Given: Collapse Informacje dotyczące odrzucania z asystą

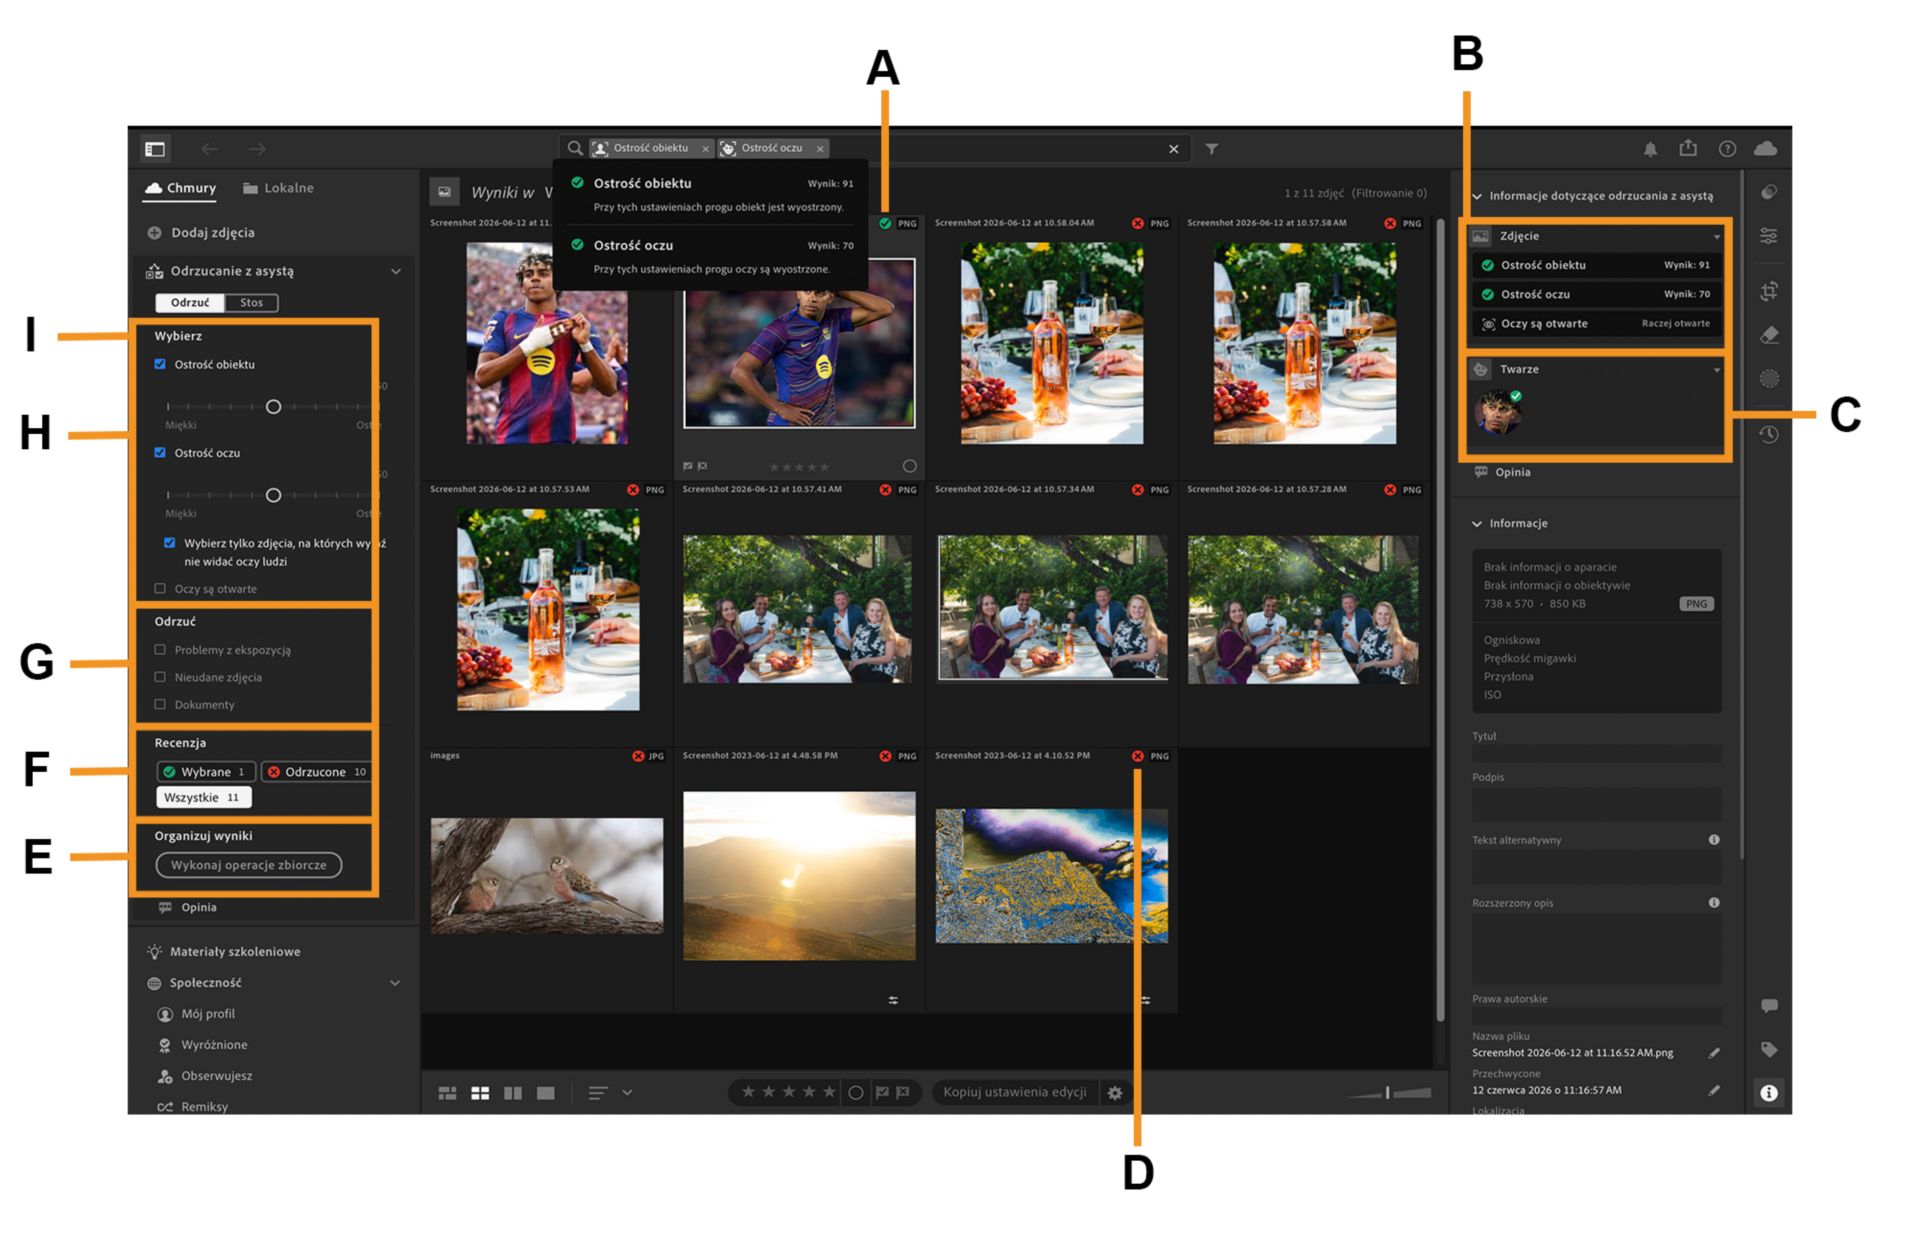Looking at the screenshot, I should pyautogui.click(x=1477, y=196).
